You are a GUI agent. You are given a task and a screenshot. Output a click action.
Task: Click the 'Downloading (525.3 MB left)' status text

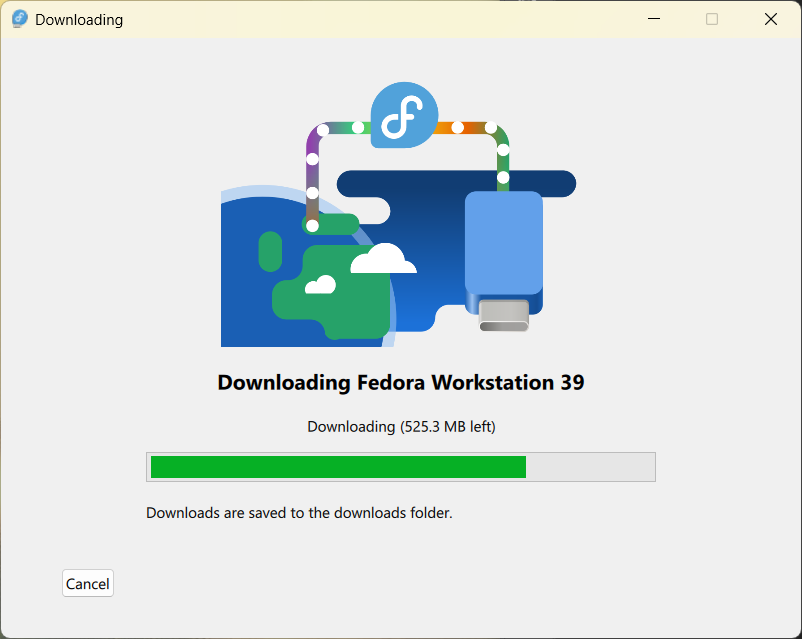point(401,427)
